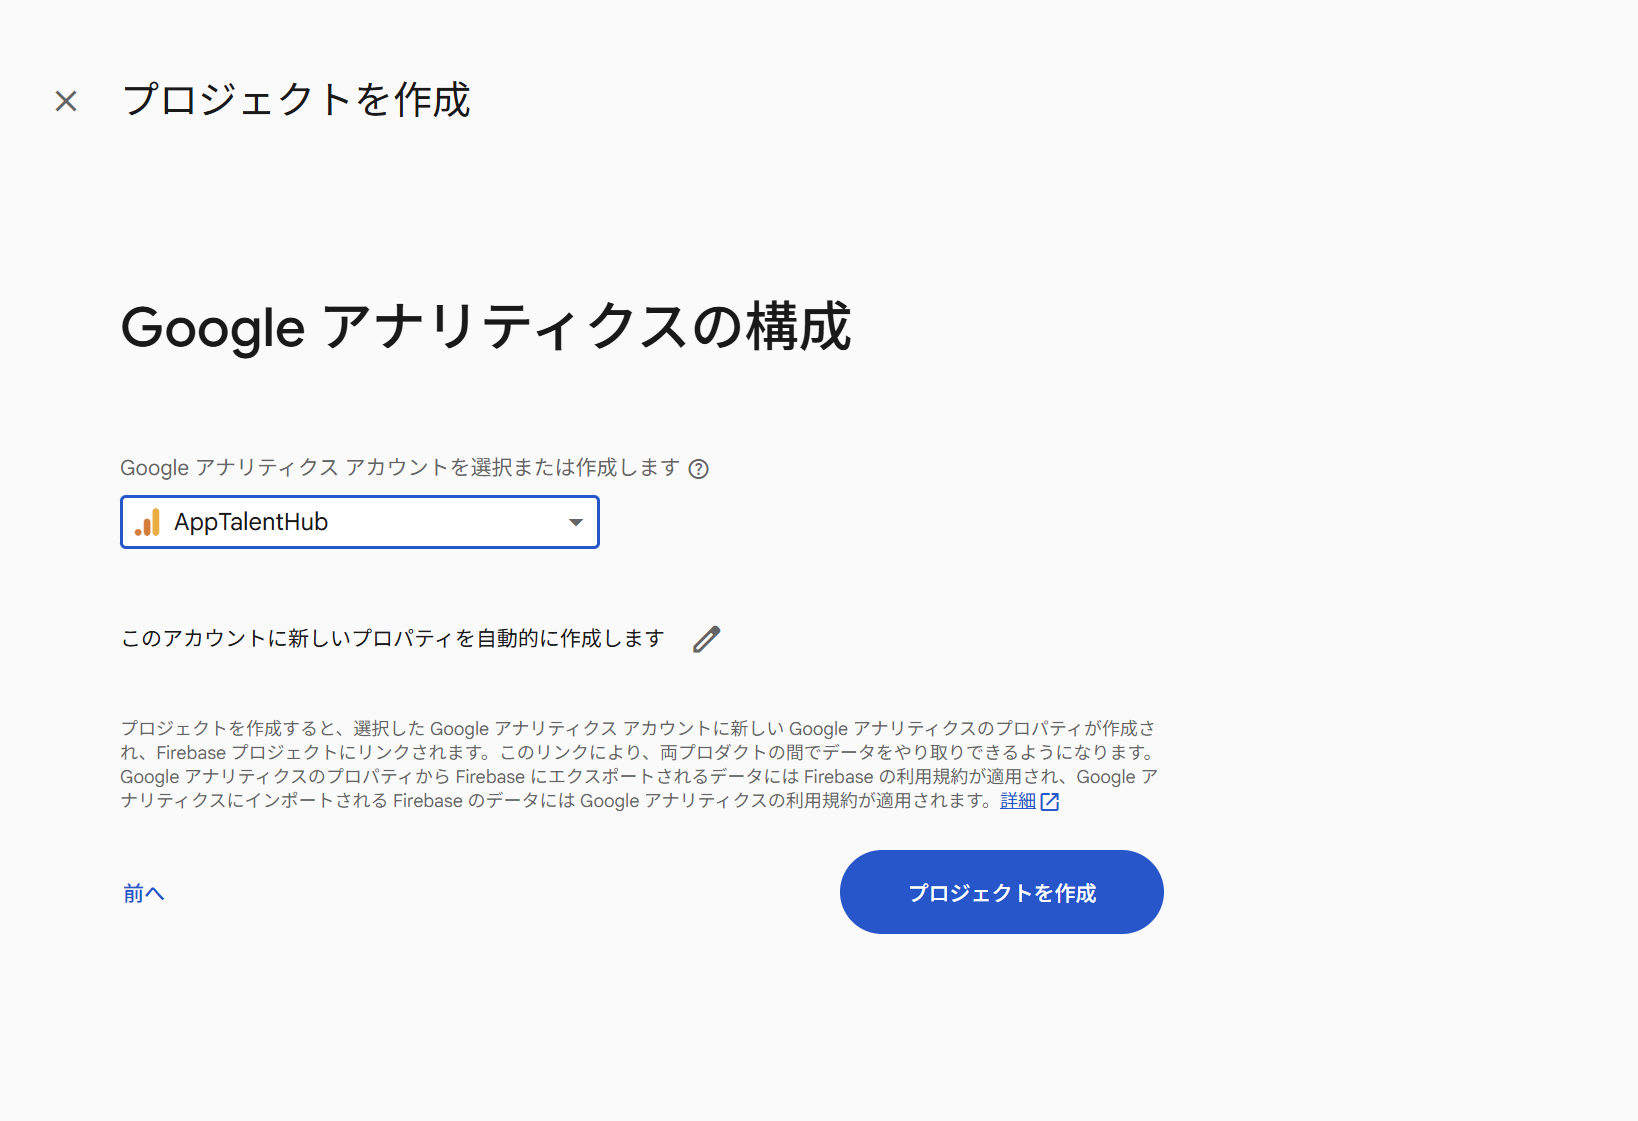Screen dimensions: 1638x1121
Task: Click the blue プロジェクトを作成 button
Action: pyautogui.click(x=1002, y=892)
